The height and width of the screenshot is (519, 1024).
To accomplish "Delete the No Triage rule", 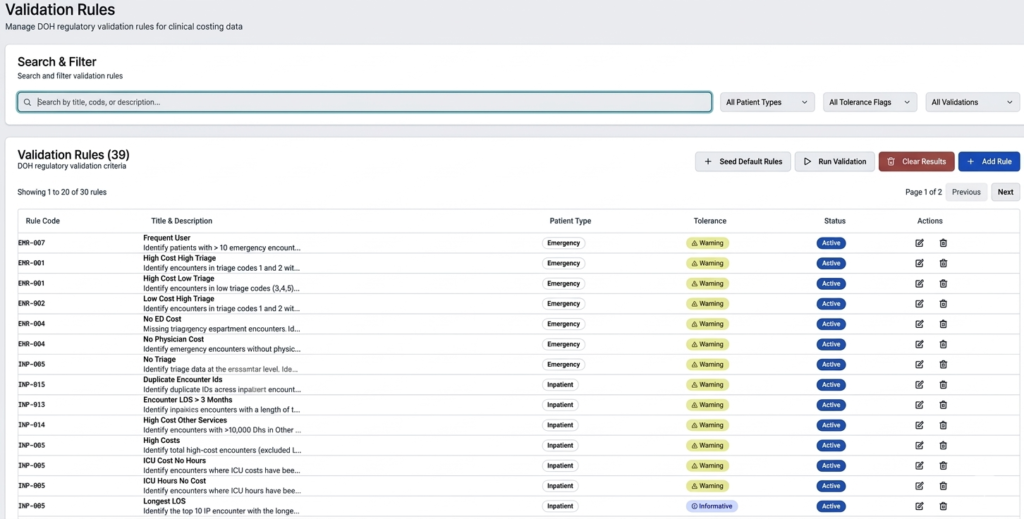I will pos(943,364).
